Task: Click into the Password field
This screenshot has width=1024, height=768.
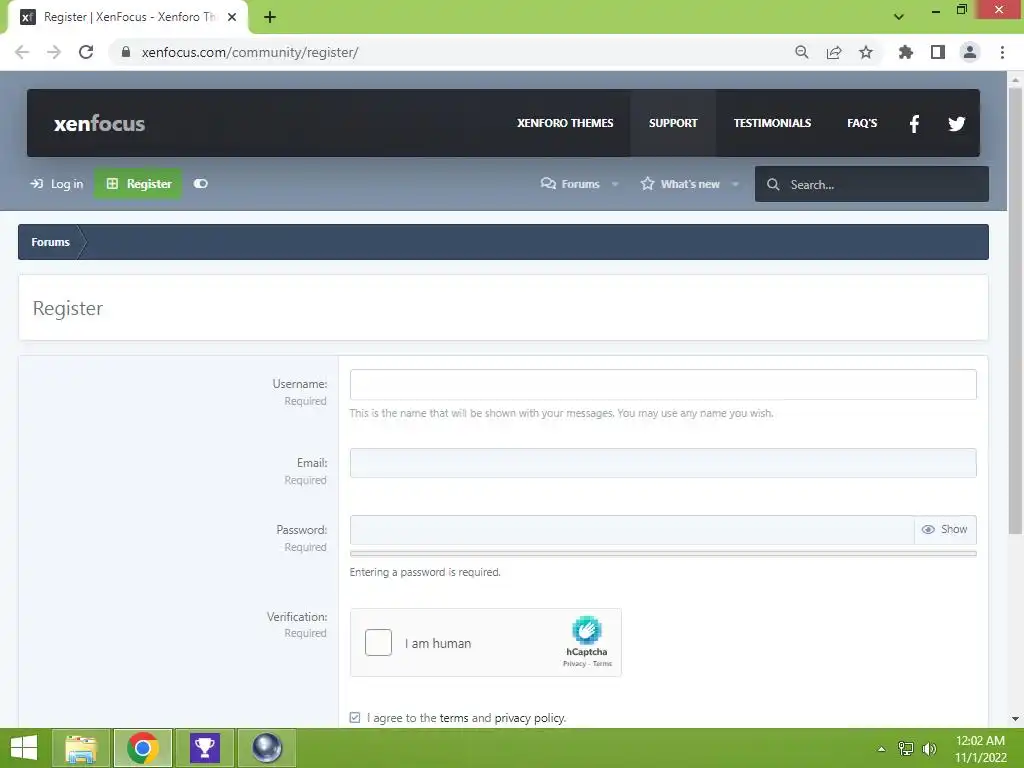Action: (x=632, y=530)
